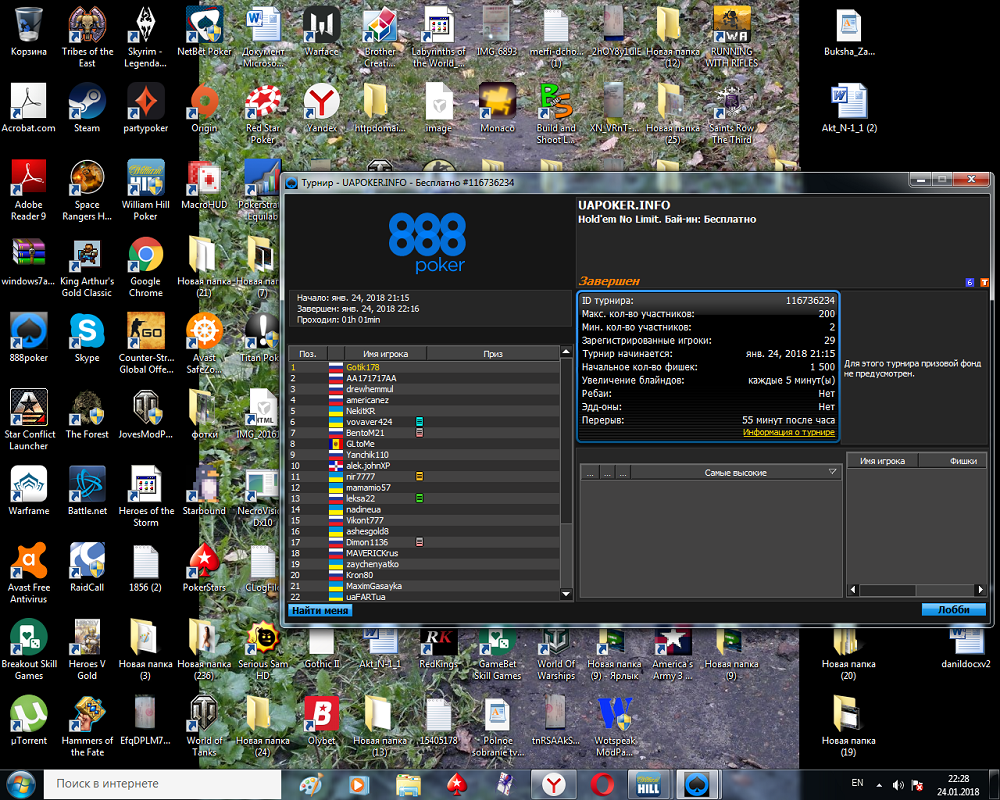Select the Avast Free Antivirus icon
The image size is (1000, 800).
coord(29,574)
